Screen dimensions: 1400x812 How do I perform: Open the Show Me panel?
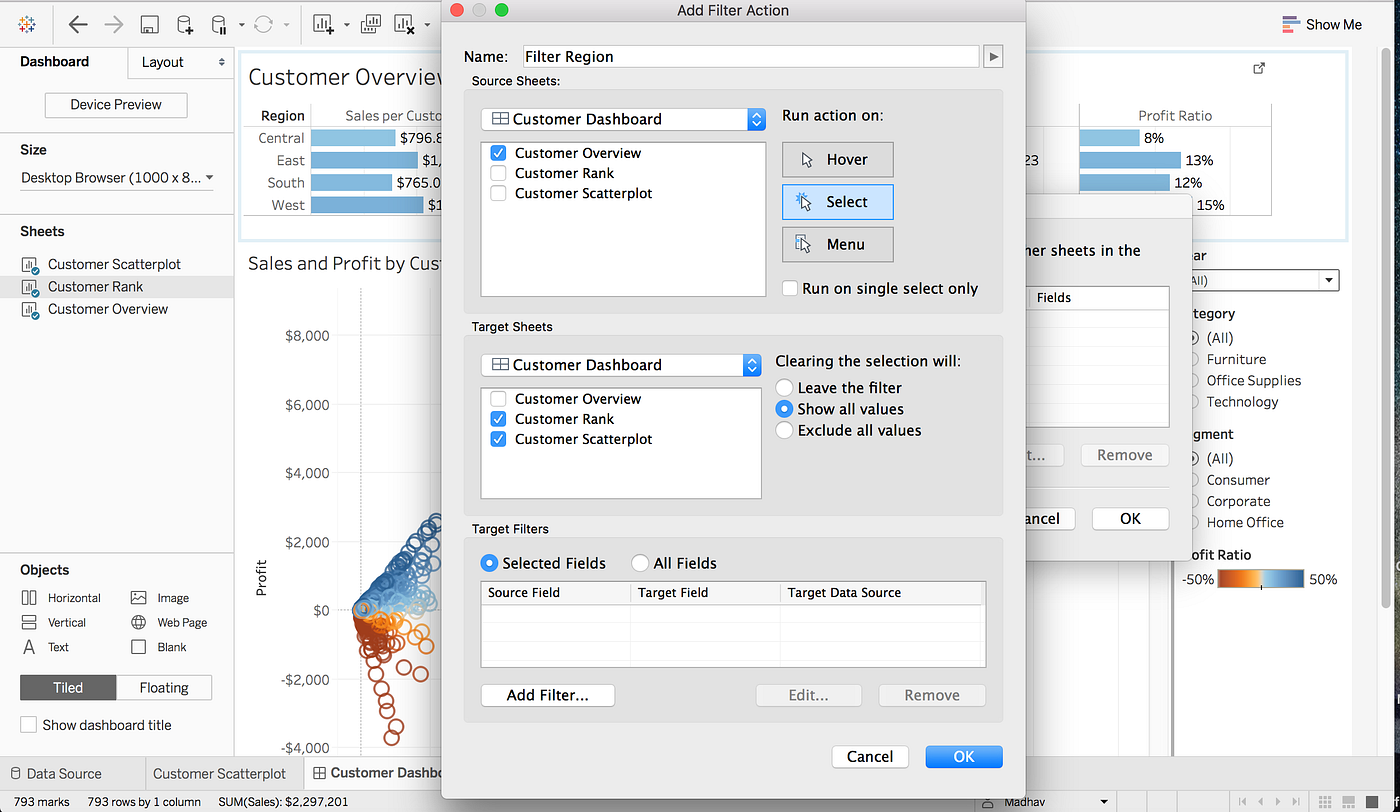pos(1321,24)
